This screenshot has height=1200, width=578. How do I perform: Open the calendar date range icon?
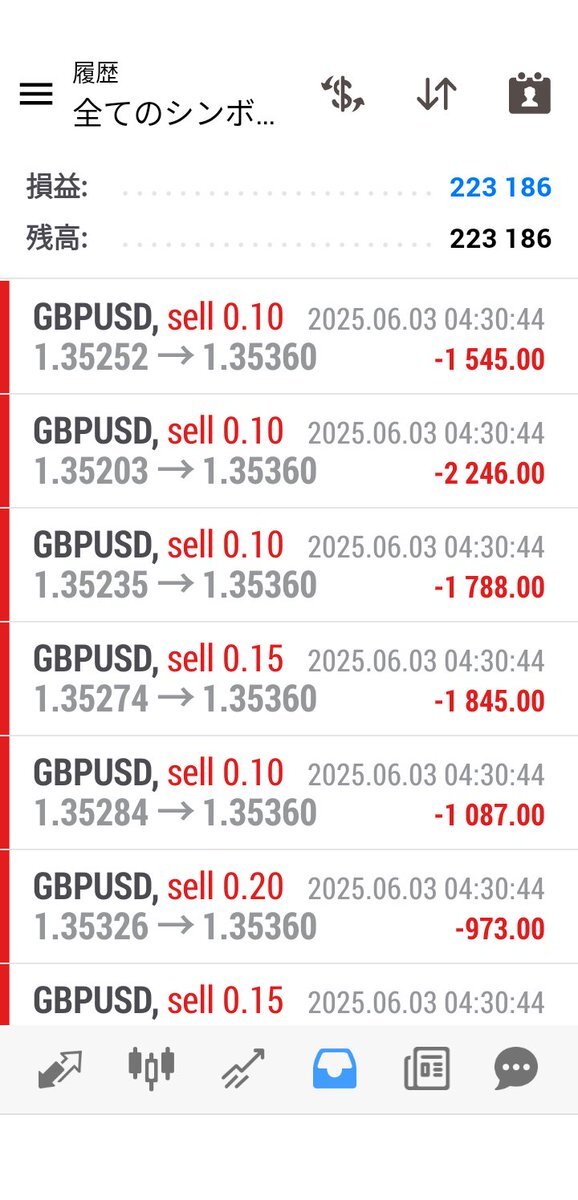tap(530, 94)
